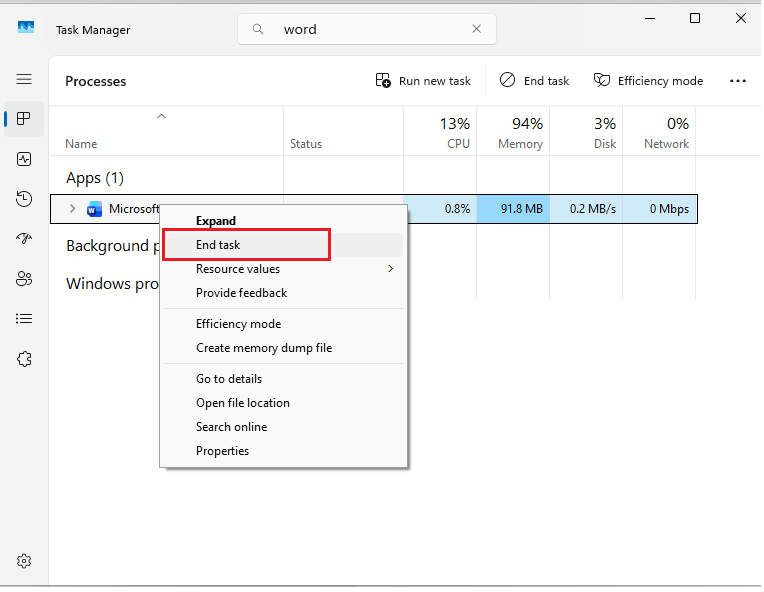Click the search magnifier icon
The height and width of the screenshot is (592, 764).
pos(258,29)
